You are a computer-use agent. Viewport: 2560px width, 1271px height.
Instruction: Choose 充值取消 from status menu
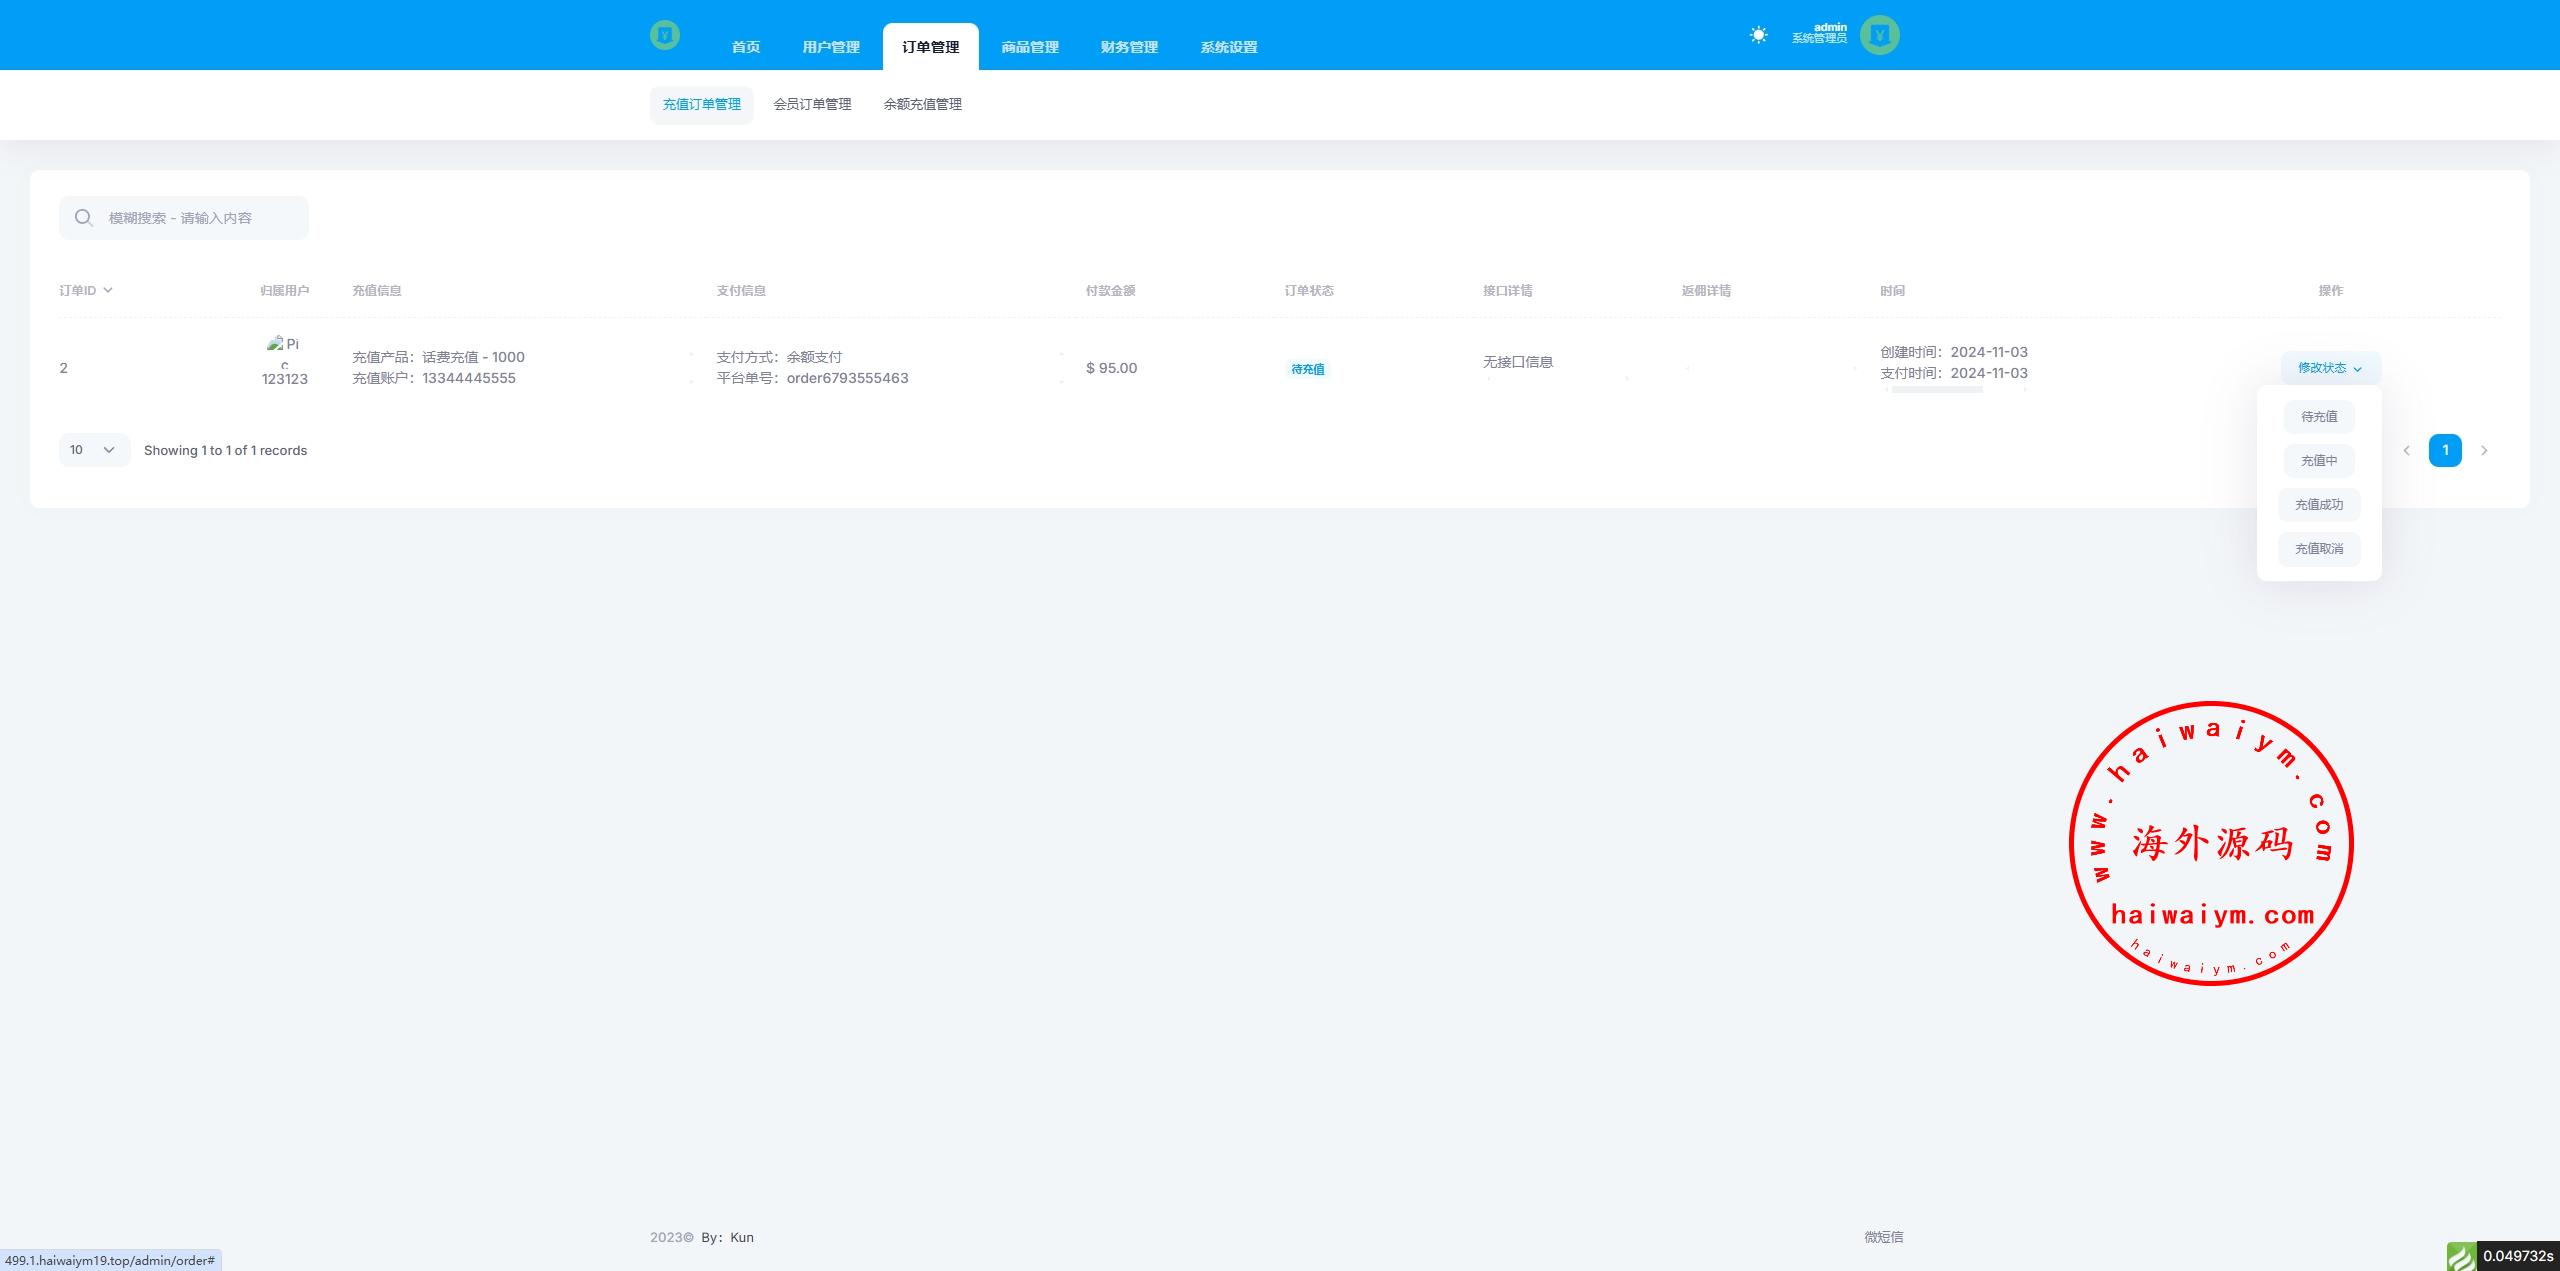[2319, 549]
